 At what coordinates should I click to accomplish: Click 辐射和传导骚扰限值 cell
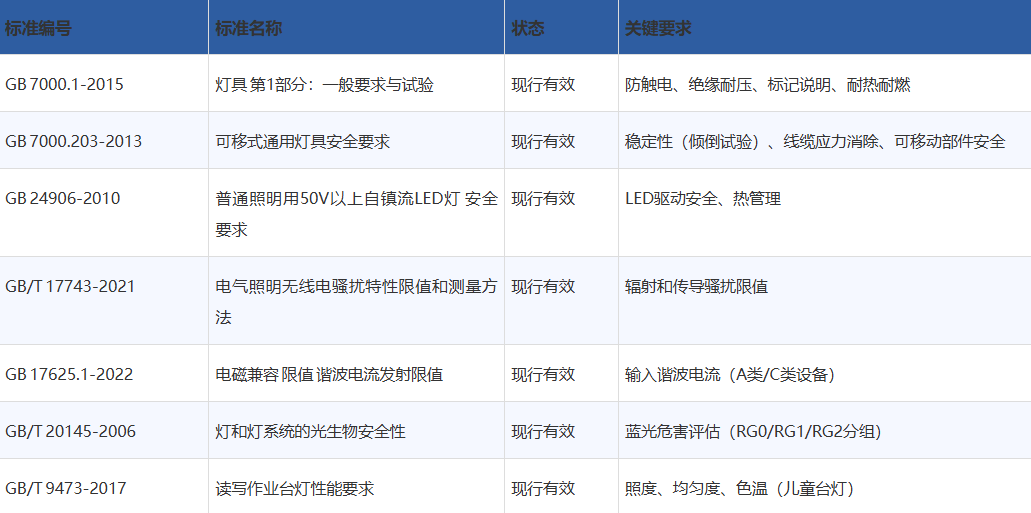coord(825,301)
